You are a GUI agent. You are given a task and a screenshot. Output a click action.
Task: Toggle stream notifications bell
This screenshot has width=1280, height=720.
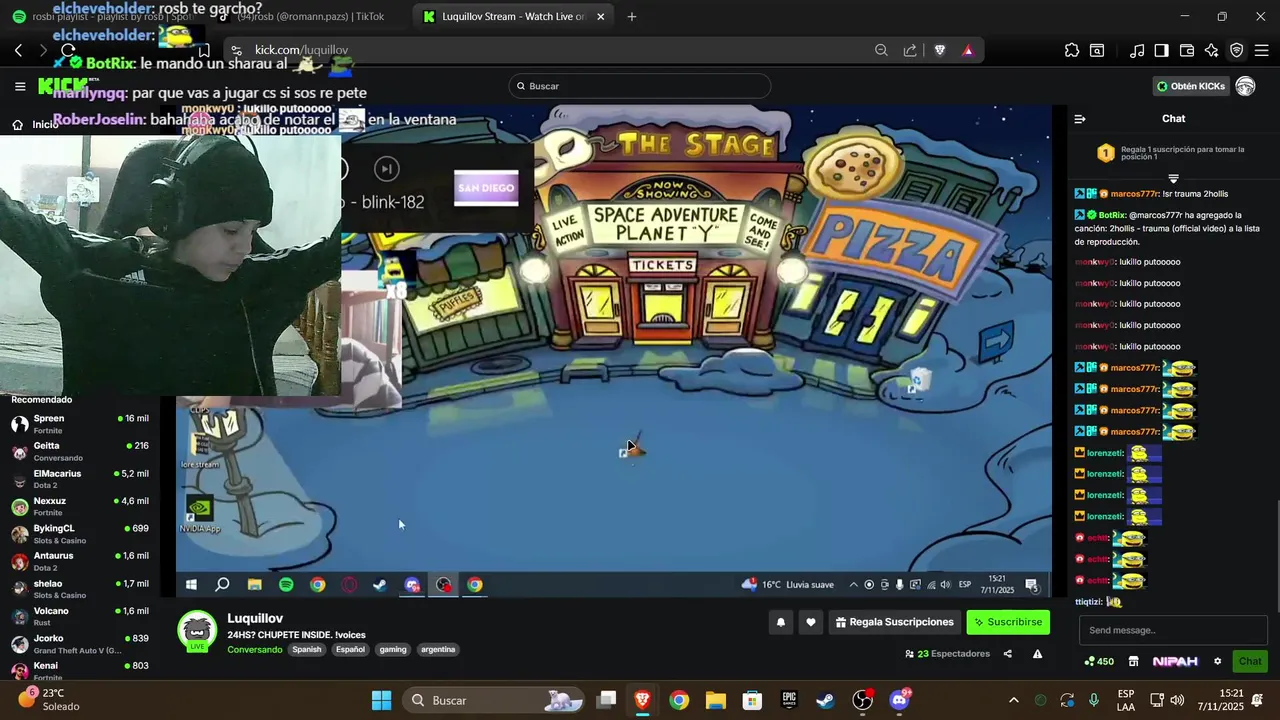click(x=781, y=622)
